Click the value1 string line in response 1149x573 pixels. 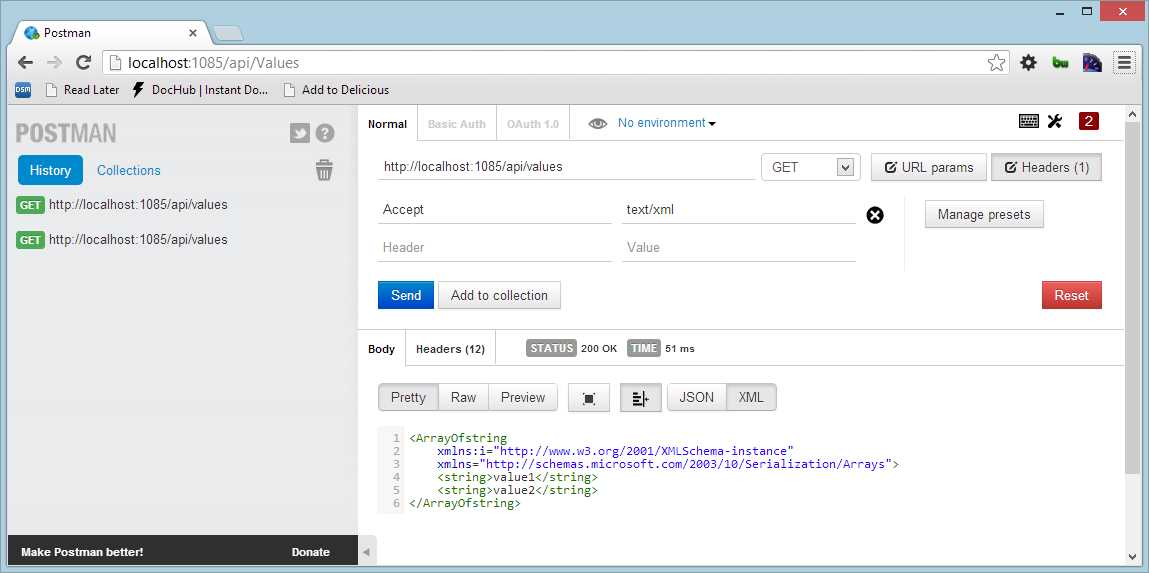click(x=517, y=477)
